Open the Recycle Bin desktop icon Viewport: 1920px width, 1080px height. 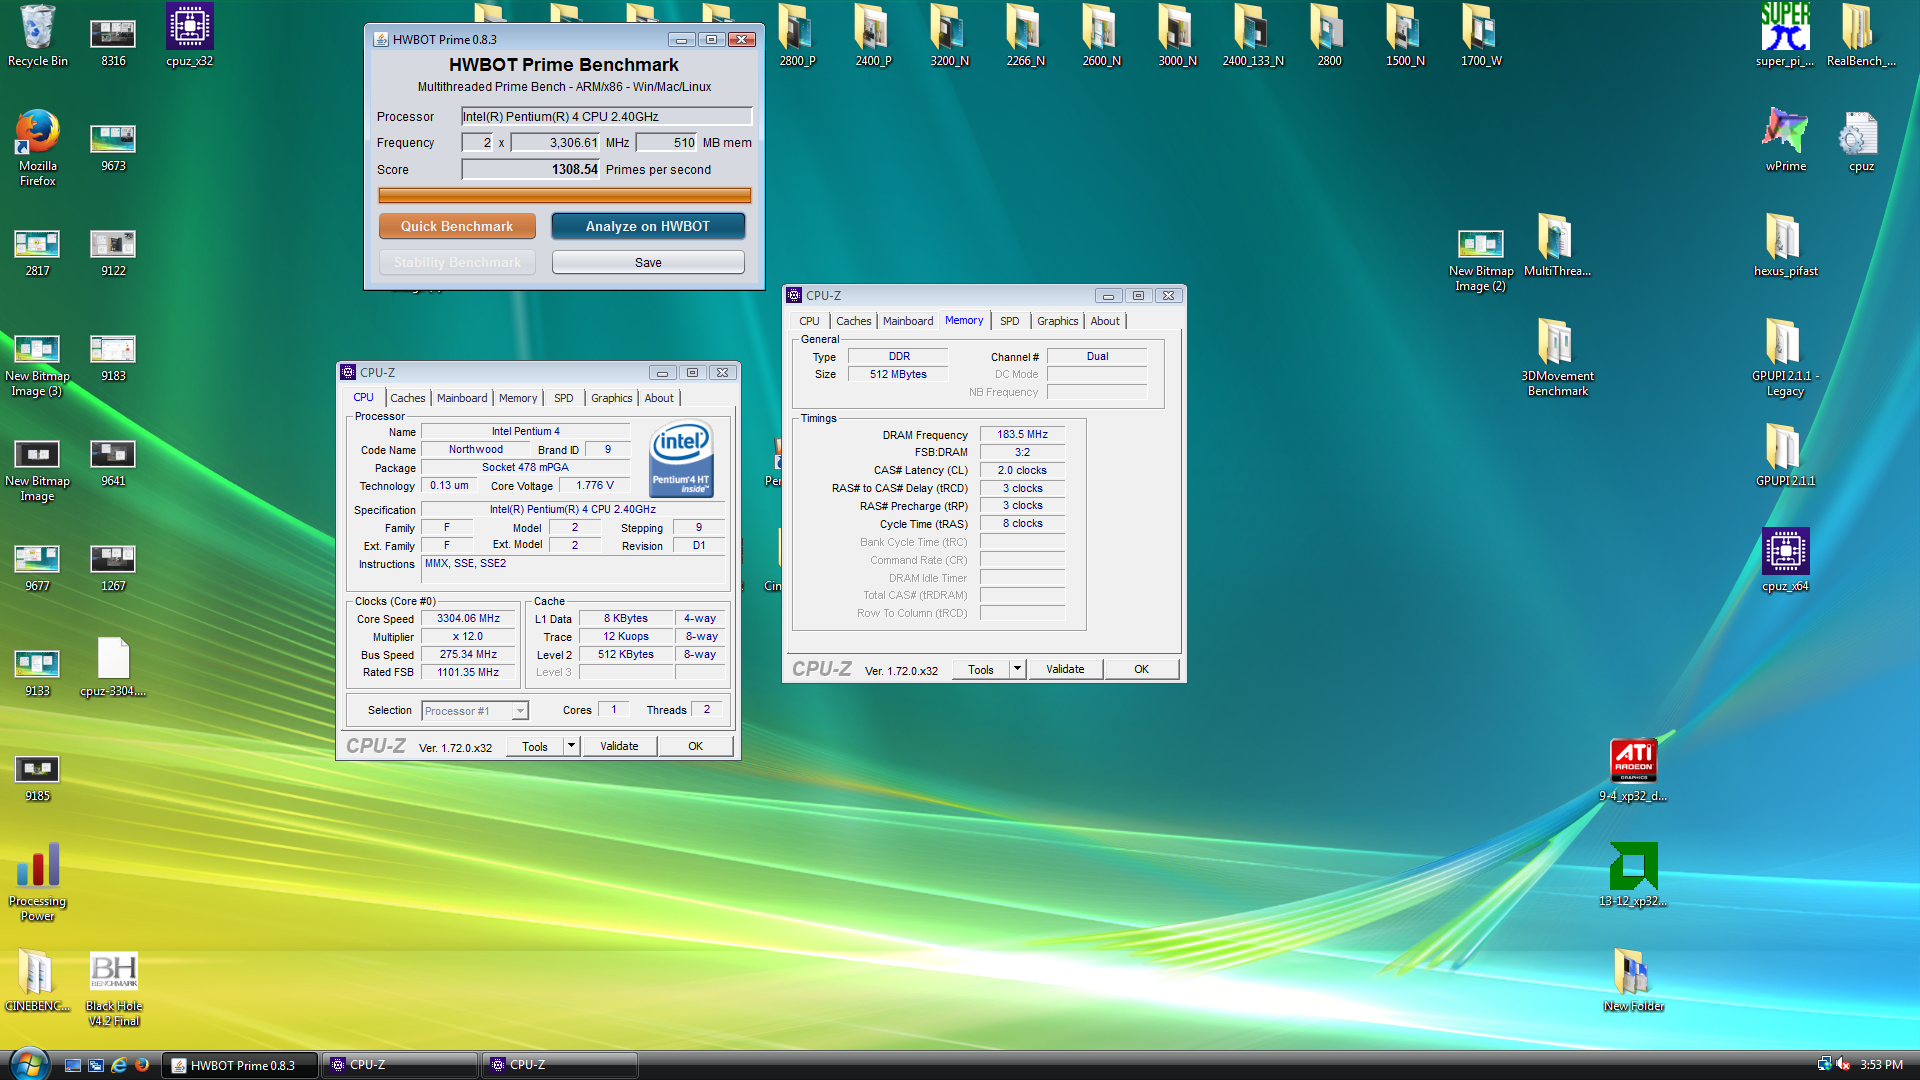(x=37, y=36)
